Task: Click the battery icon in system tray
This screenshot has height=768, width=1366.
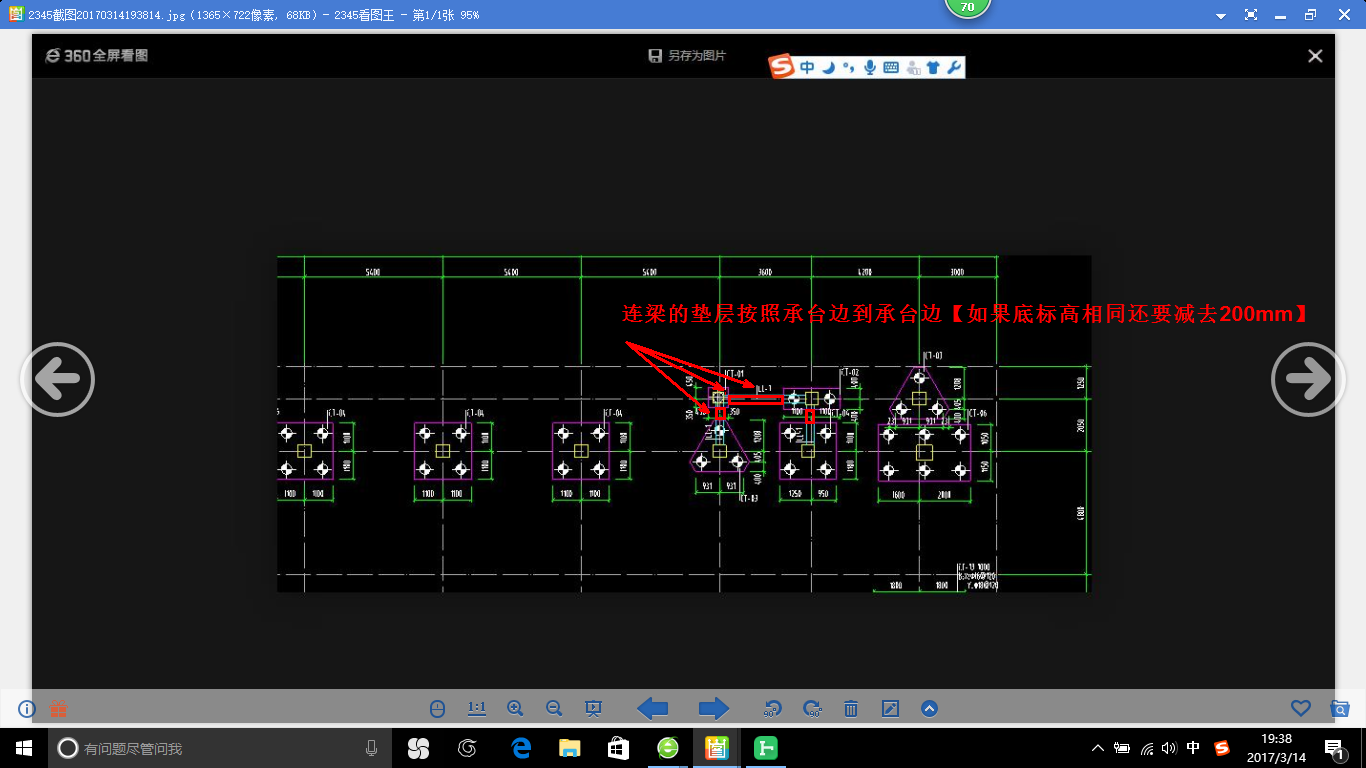Action: pos(1122,748)
